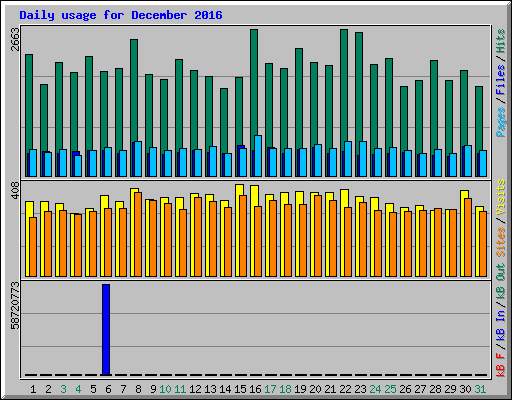
Task: Click the x-axis label for day 9
Action: tap(153, 389)
